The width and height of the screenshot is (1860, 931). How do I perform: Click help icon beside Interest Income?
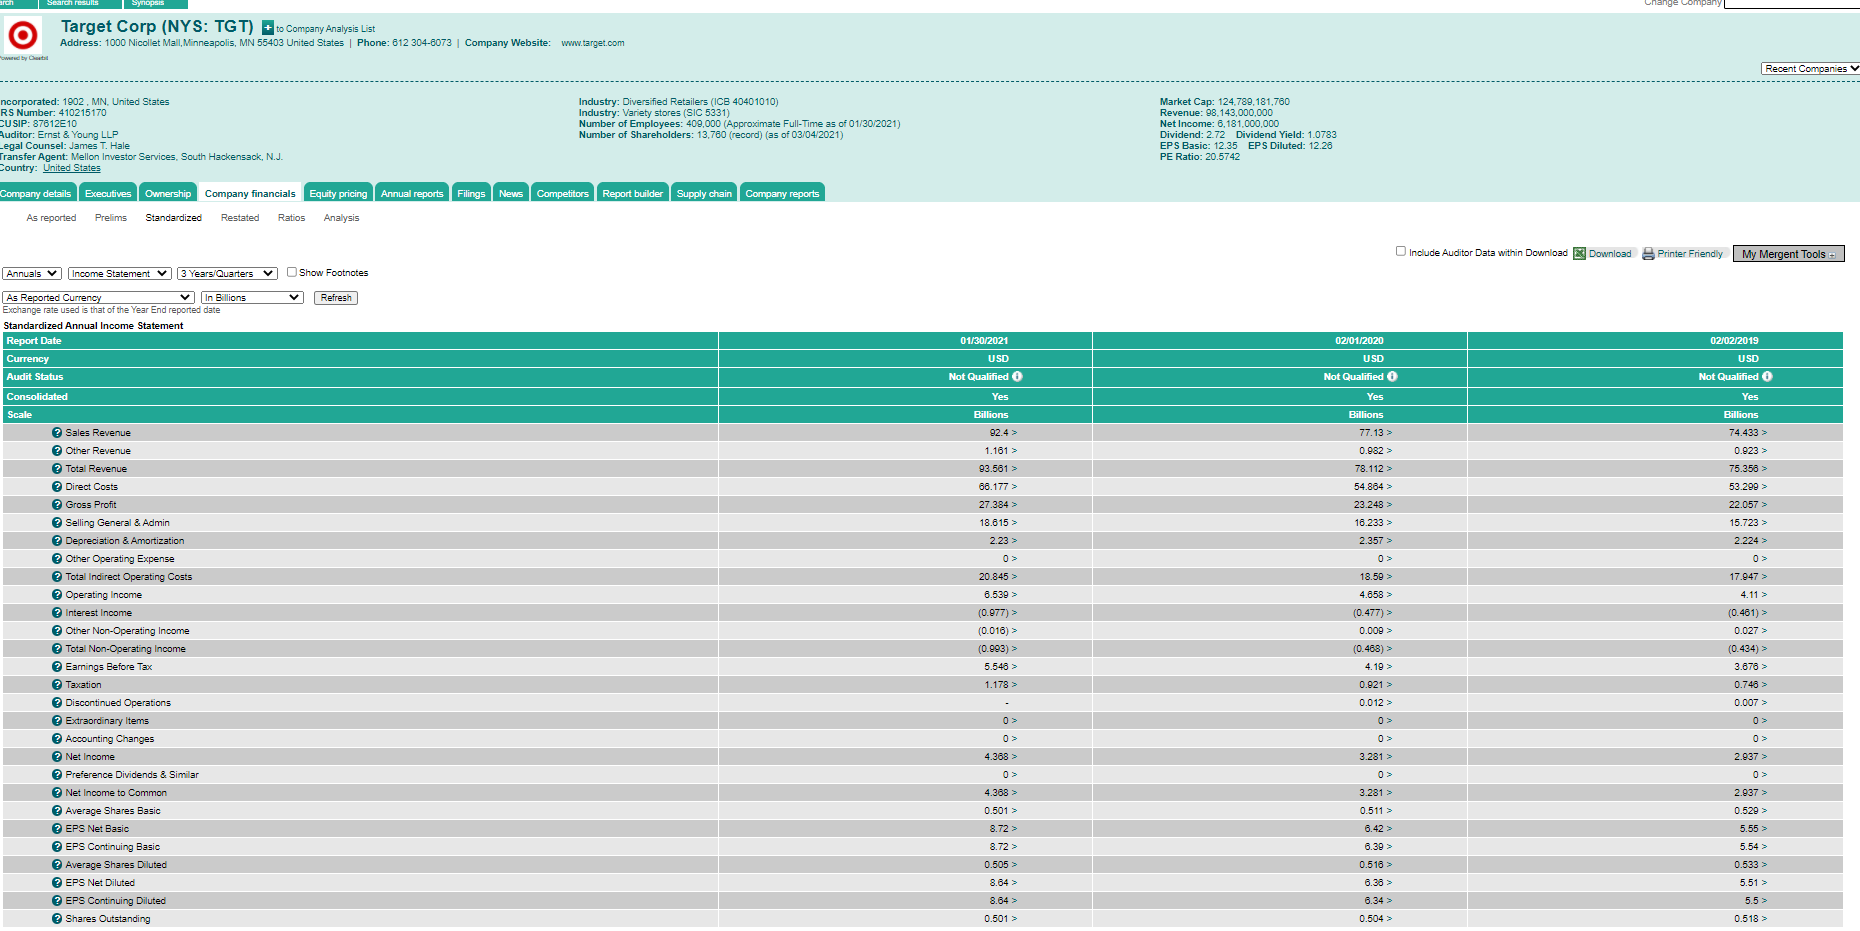[x=57, y=613]
